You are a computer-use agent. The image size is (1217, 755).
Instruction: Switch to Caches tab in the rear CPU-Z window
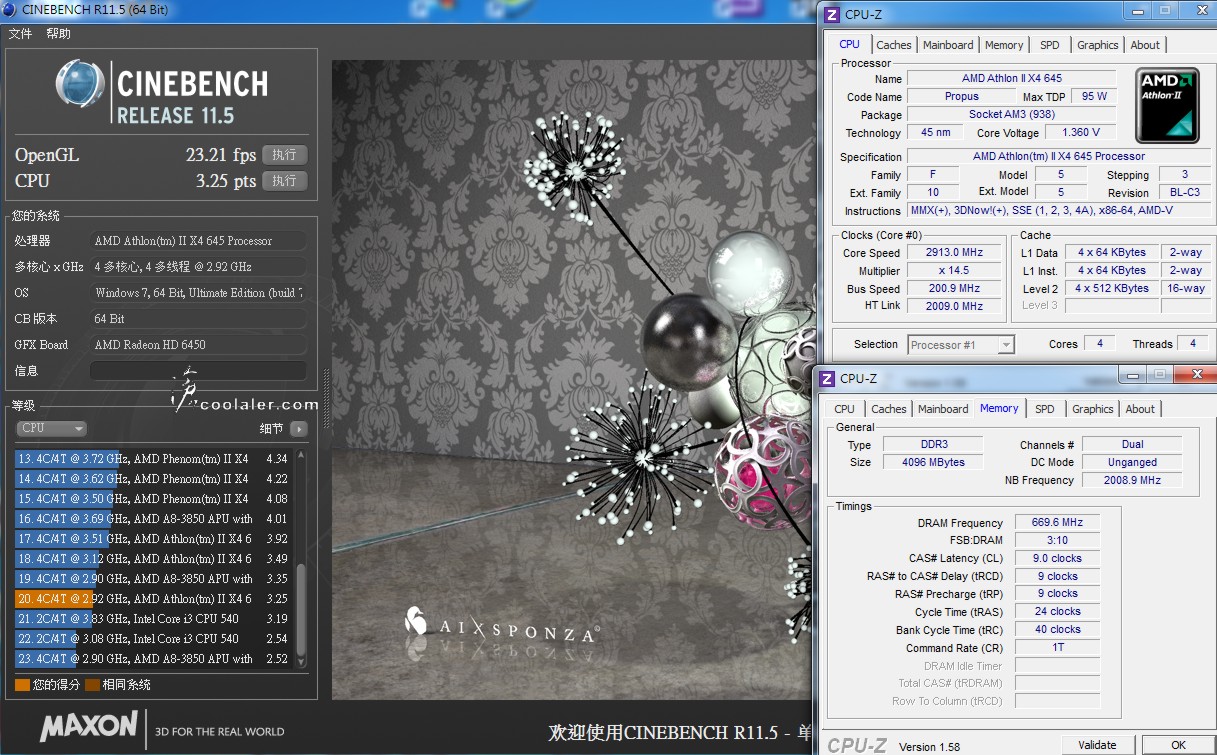[x=893, y=45]
